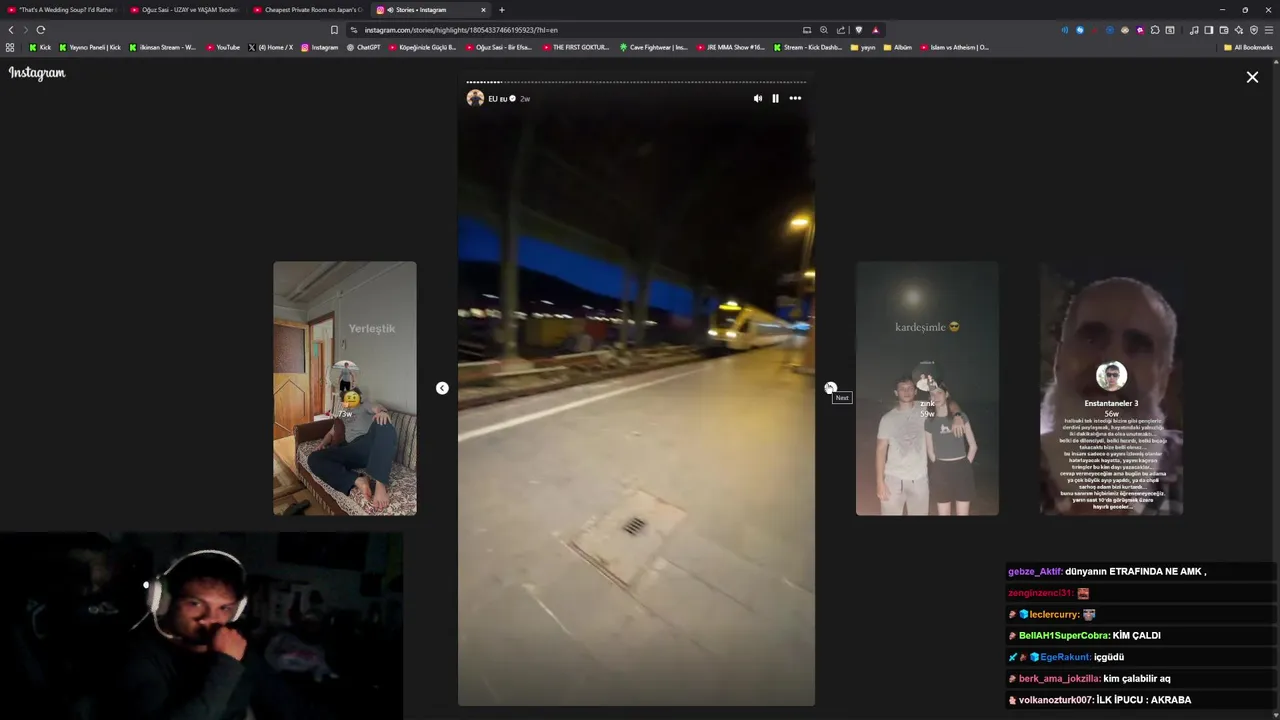Switch to the 'Cheapest Private Room' tab

308,10
